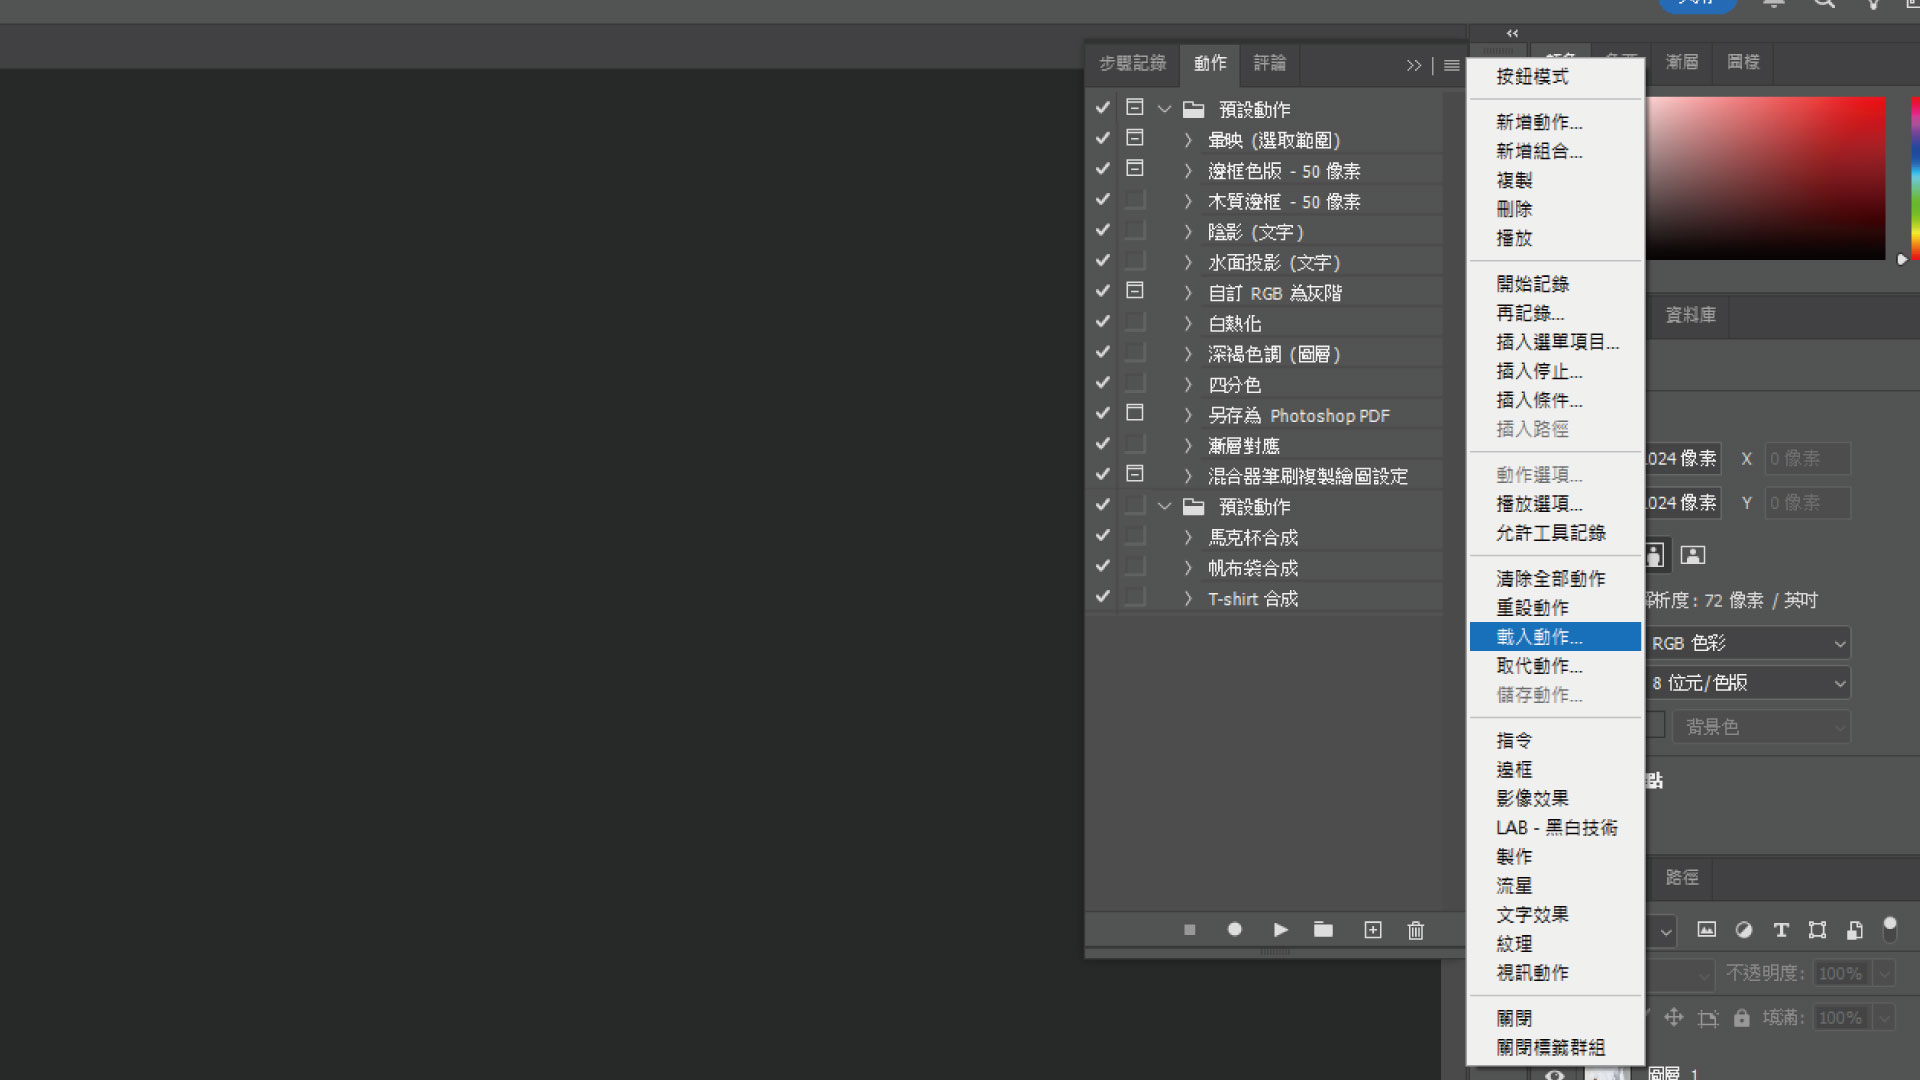Screen dimensions: 1920x1080
Task: Click the create new action plus icon
Action: pyautogui.click(x=1373, y=930)
